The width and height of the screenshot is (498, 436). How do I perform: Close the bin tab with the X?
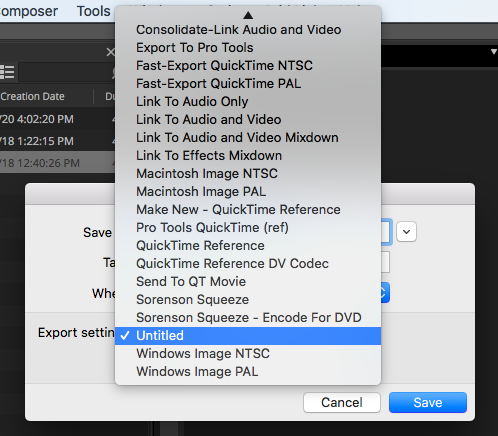(x=110, y=52)
